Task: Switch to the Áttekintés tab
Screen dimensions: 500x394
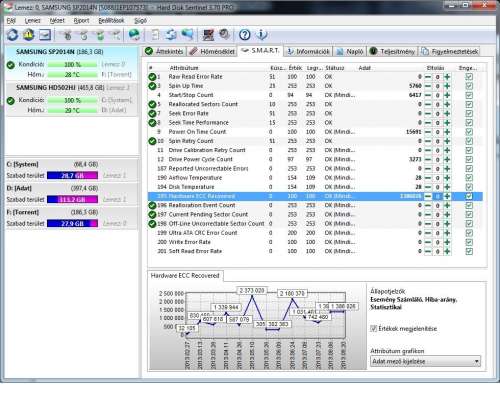Action: (x=165, y=51)
